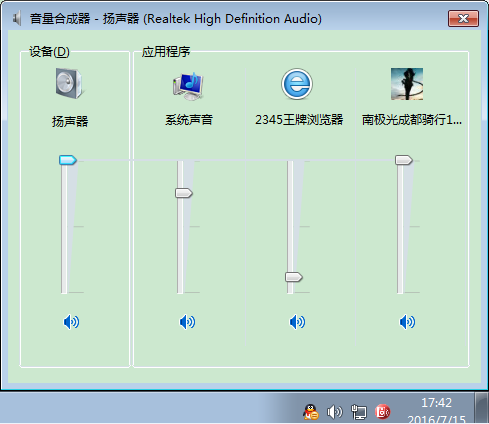Viewport: 489px width, 424px height.
Task: Open the QQ penguin tray icon
Action: (x=311, y=412)
